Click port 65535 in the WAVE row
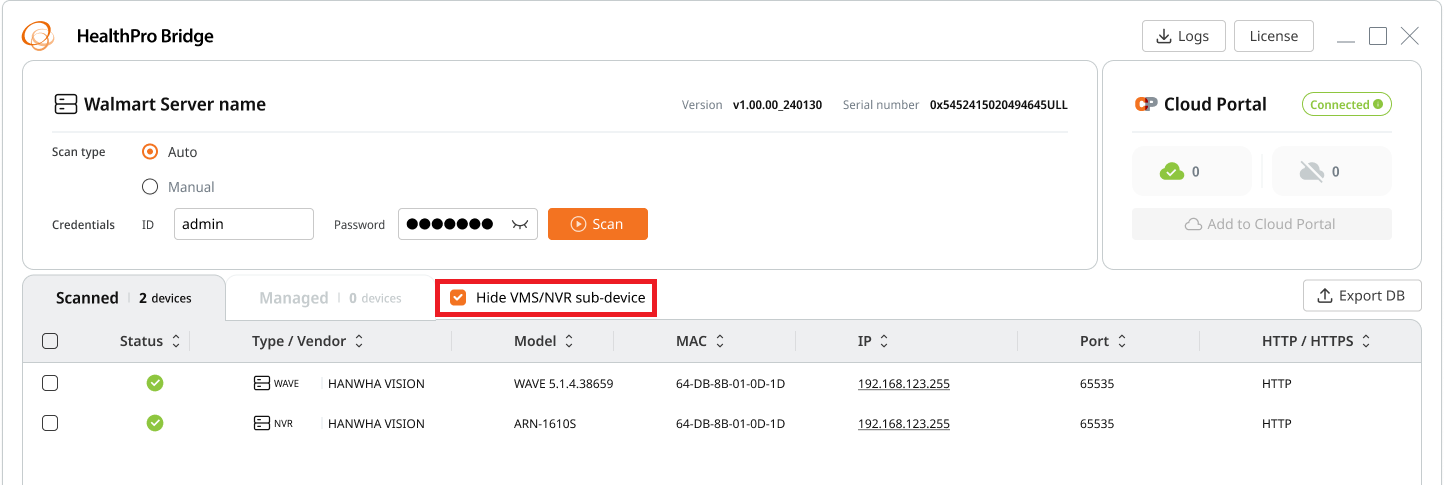The image size is (1444, 485). click(x=1097, y=383)
